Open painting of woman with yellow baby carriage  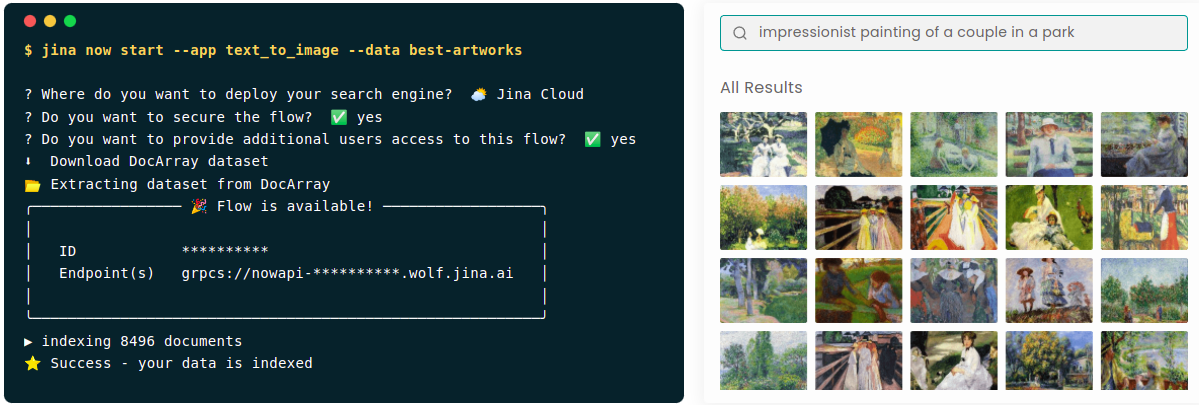tap(1144, 217)
